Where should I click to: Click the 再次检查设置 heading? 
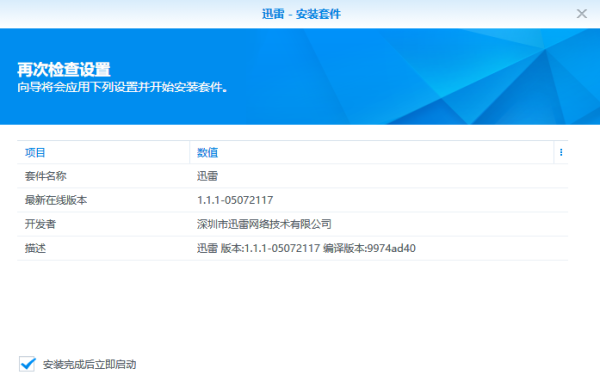tap(64, 70)
